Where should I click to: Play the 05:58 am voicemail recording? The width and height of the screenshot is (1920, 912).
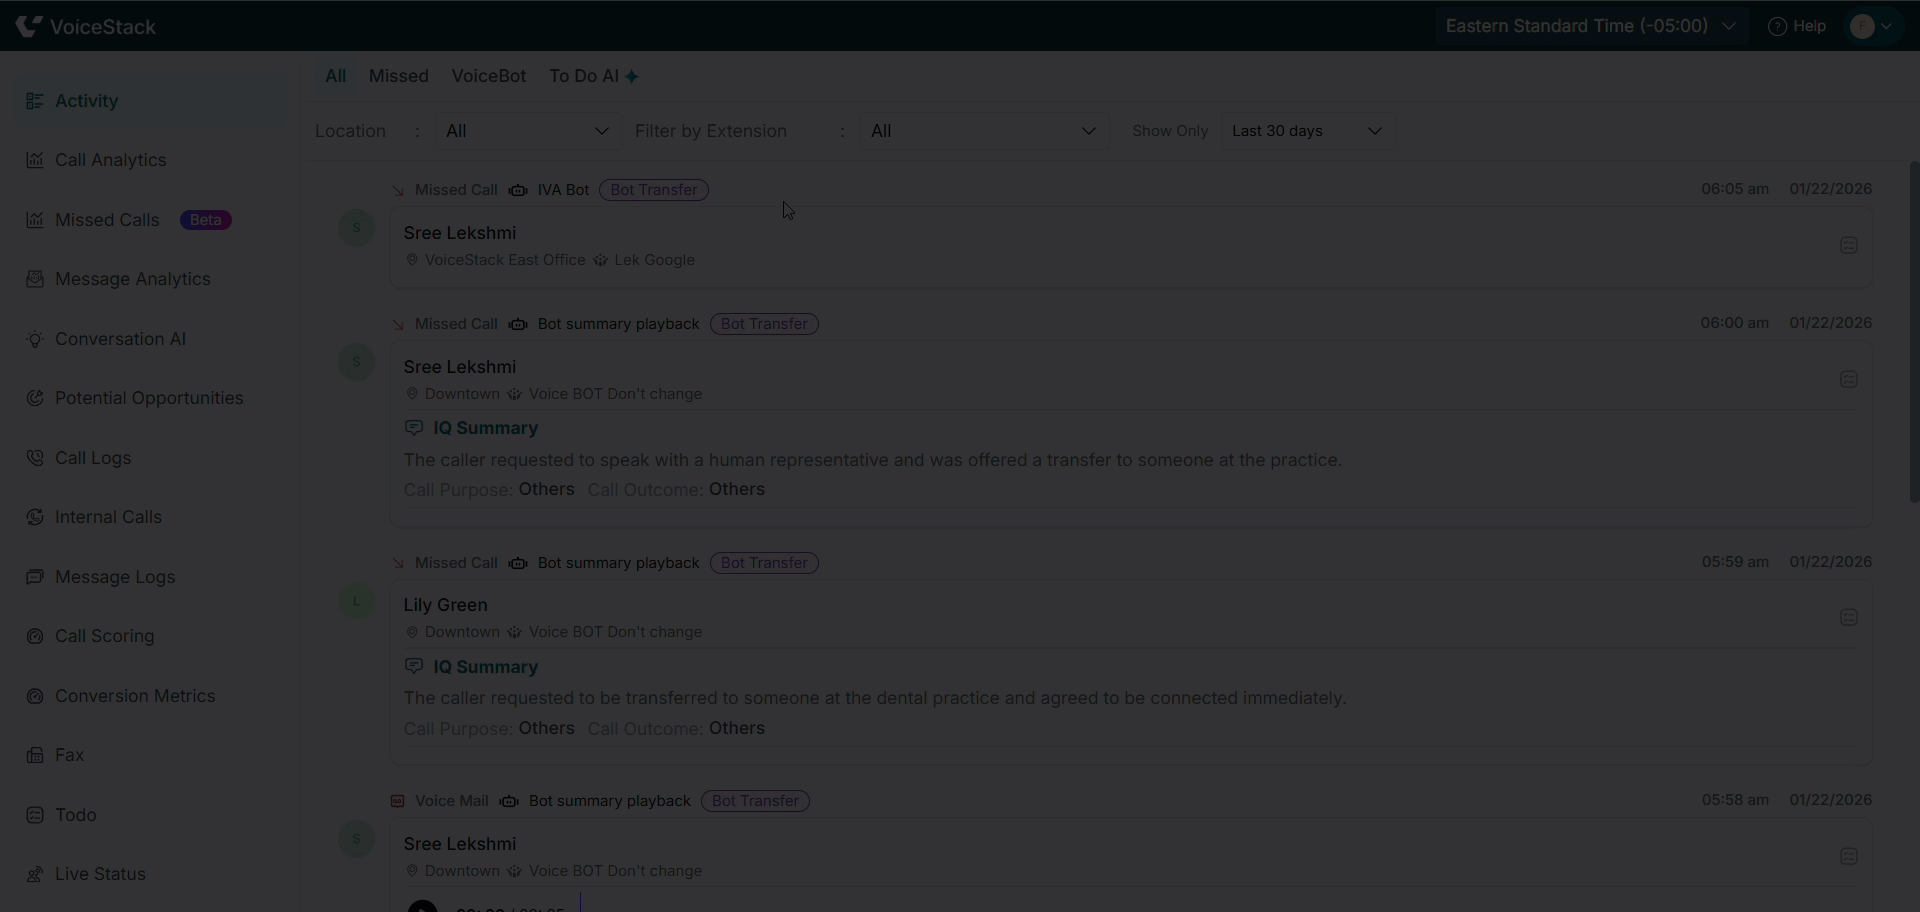point(422,906)
